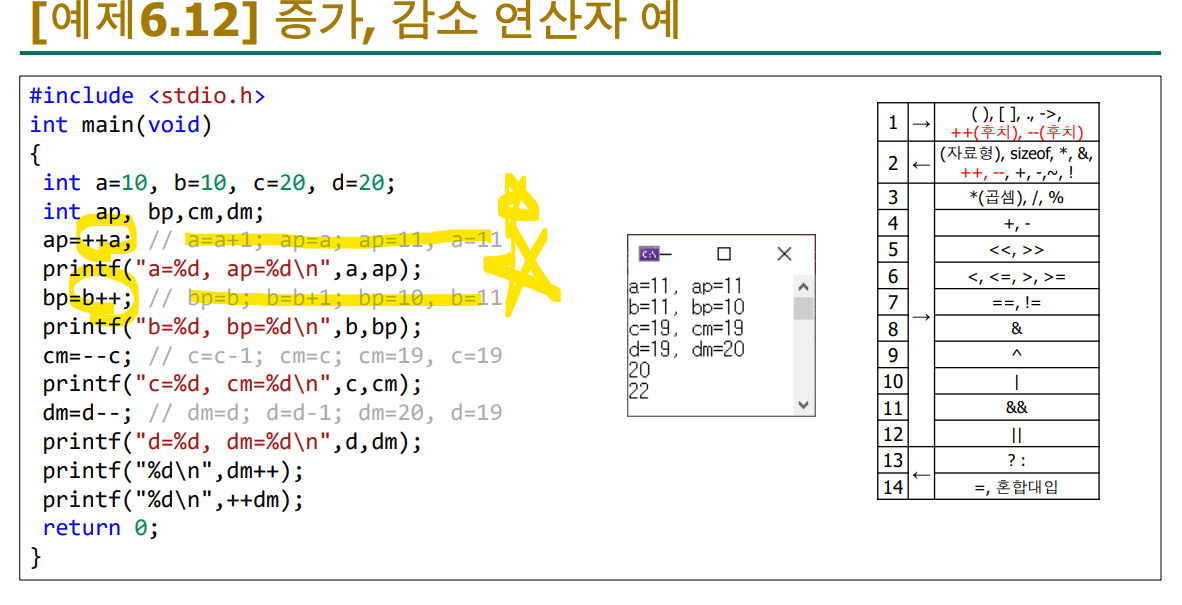
Task: Click the row number '1' in the table
Action: (x=893, y=123)
